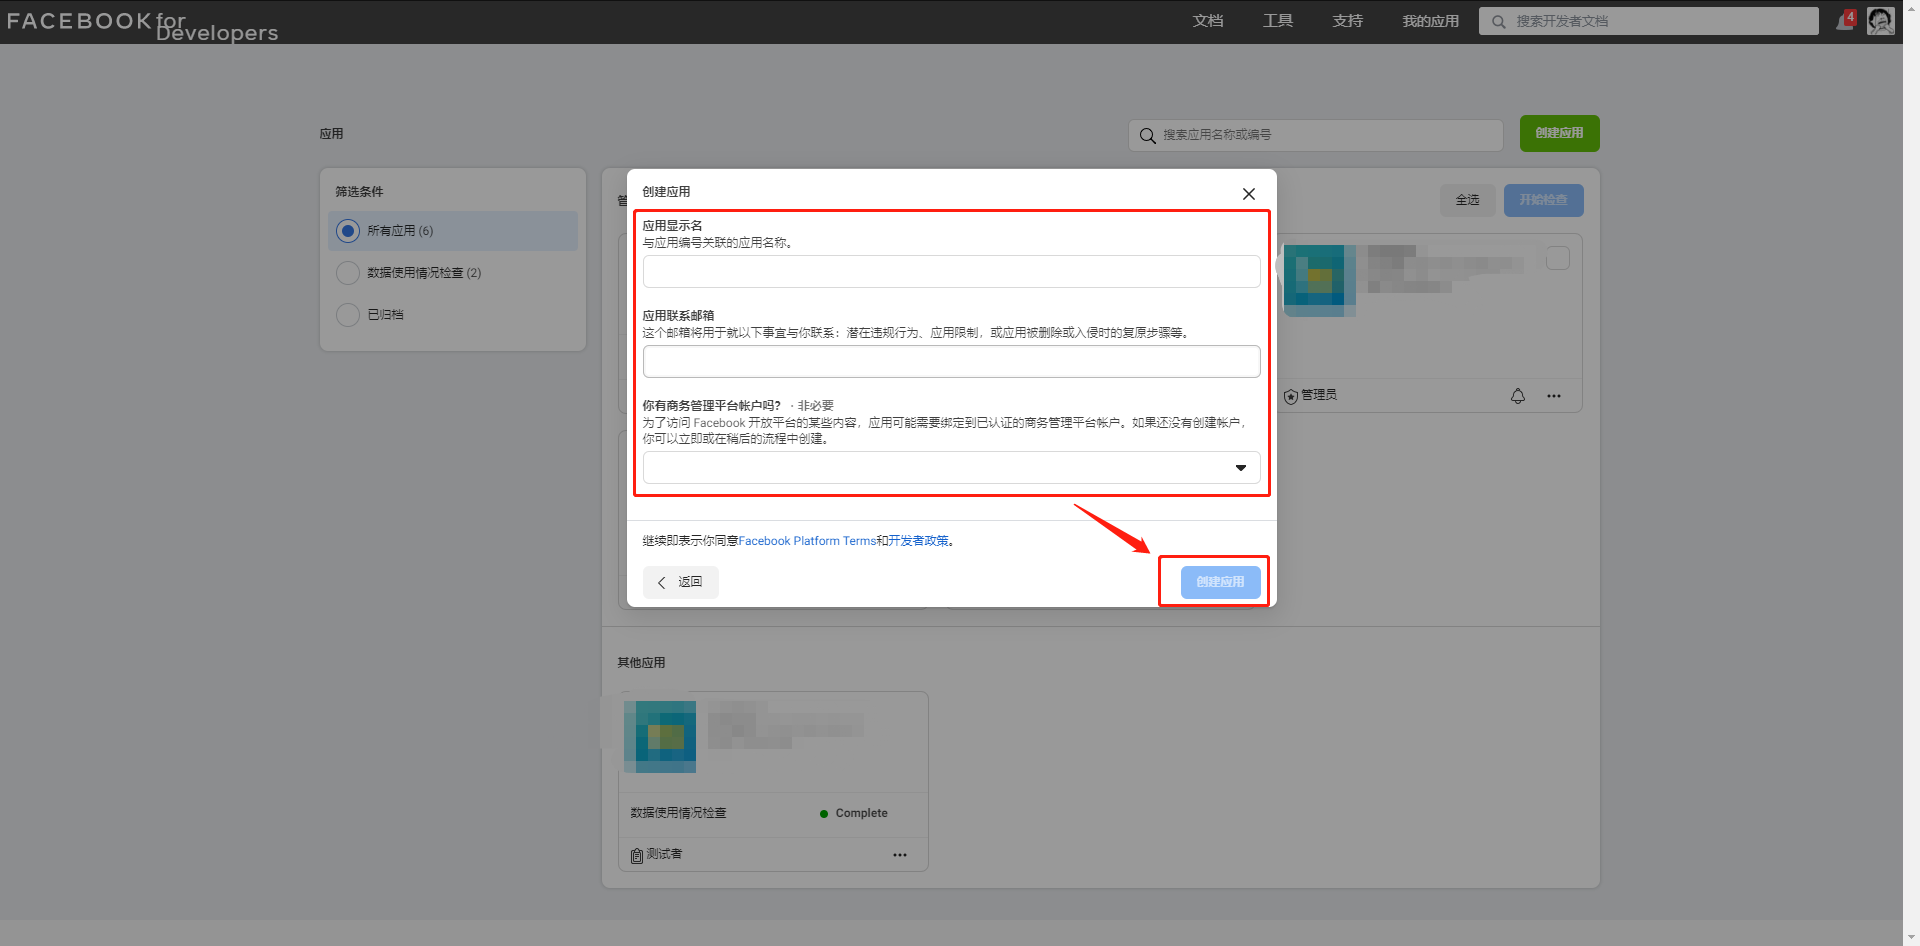Open the notifications bell icon
Image resolution: width=1920 pixels, height=946 pixels.
pyautogui.click(x=1845, y=21)
